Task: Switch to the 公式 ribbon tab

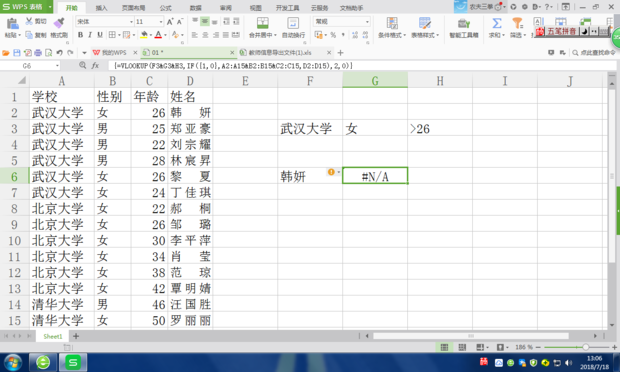Action: click(x=166, y=8)
